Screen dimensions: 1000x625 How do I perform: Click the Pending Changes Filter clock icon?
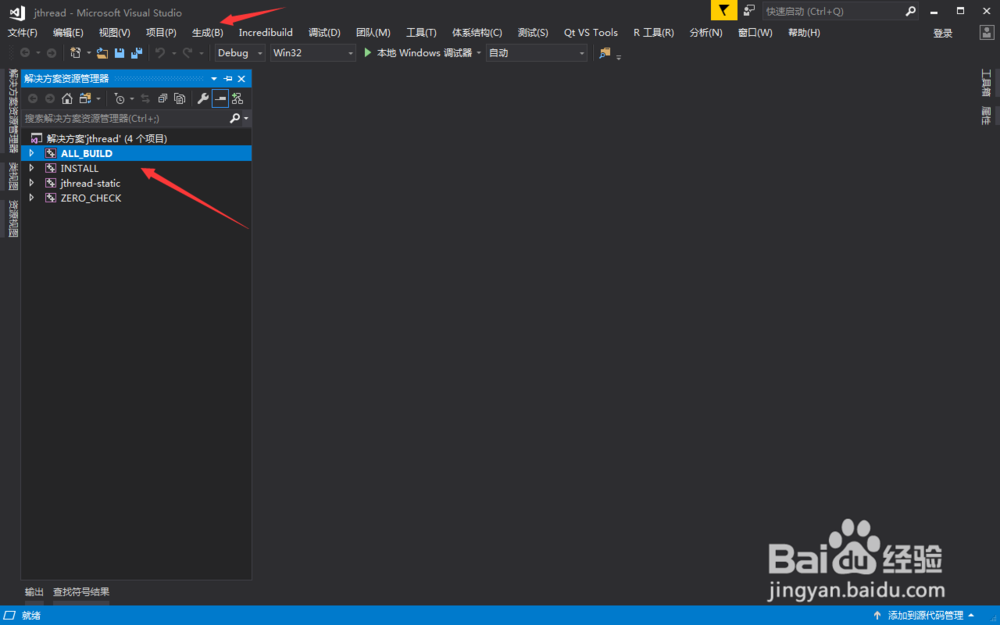point(119,98)
